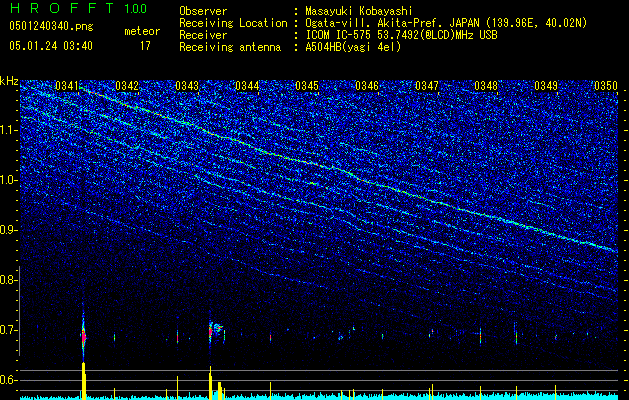Click the 'Receiving Location' label
The image size is (629, 400).
click(x=233, y=23)
